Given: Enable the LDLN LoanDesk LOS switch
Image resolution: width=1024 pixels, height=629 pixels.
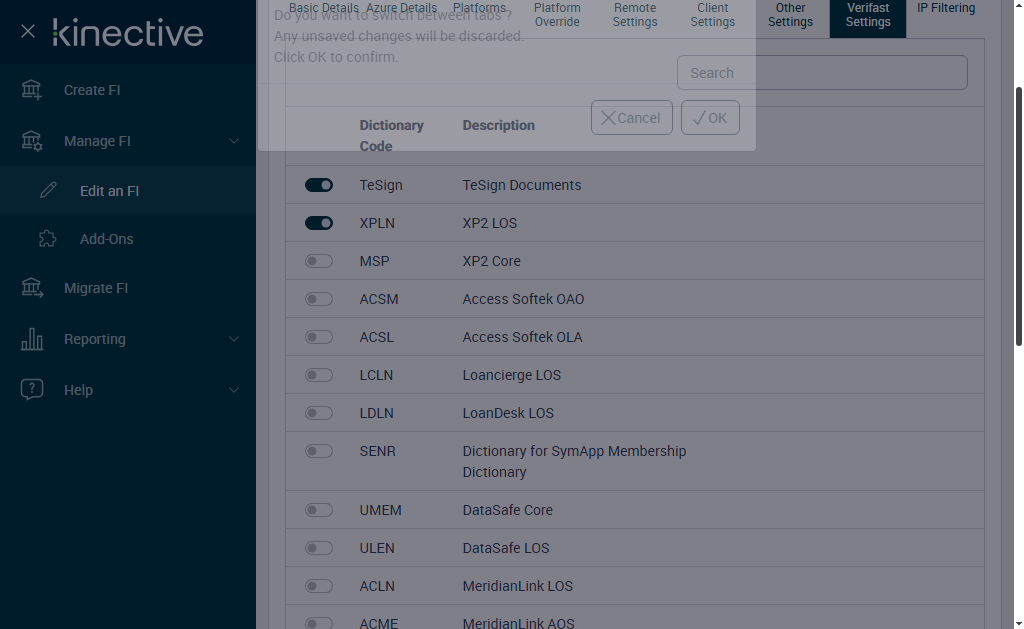Looking at the screenshot, I should pos(319,413).
